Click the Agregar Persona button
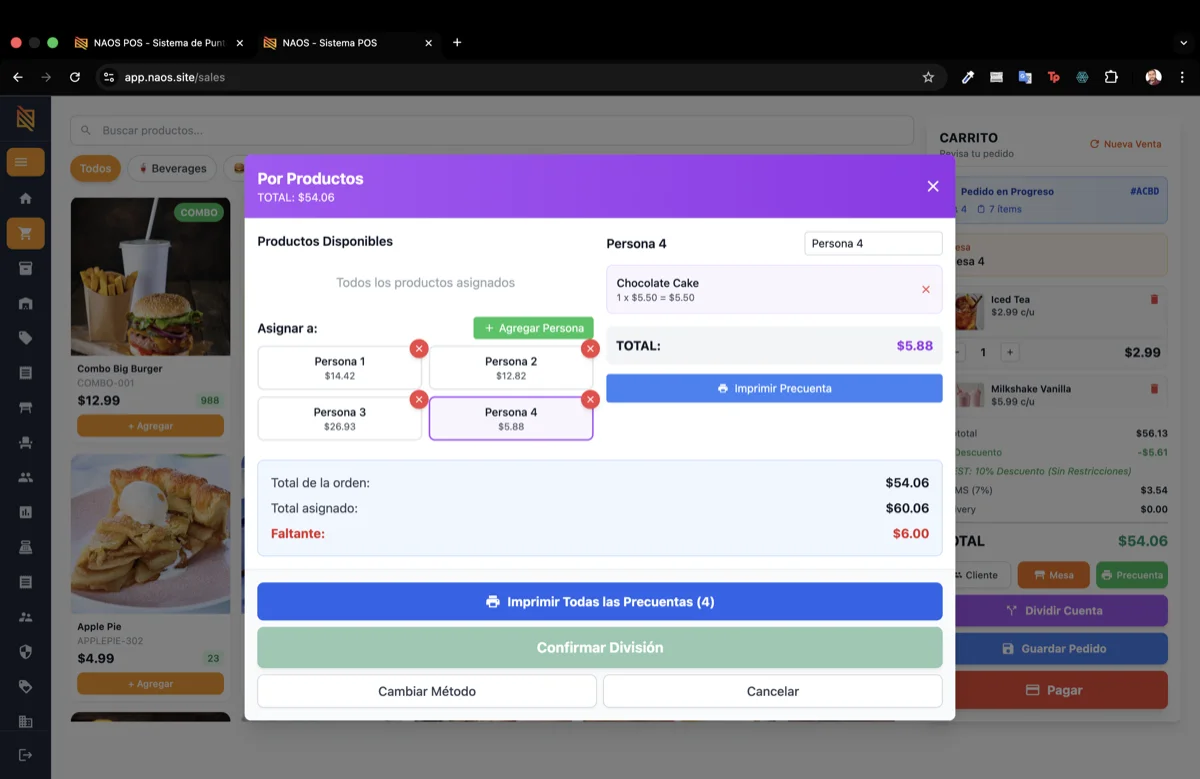1200x779 pixels. [x=533, y=328]
